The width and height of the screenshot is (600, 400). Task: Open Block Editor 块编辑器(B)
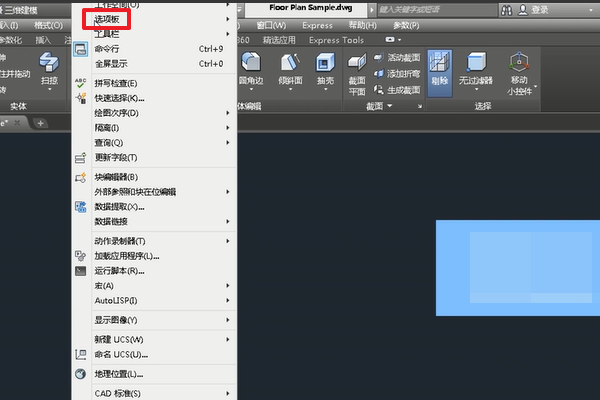[153, 177]
